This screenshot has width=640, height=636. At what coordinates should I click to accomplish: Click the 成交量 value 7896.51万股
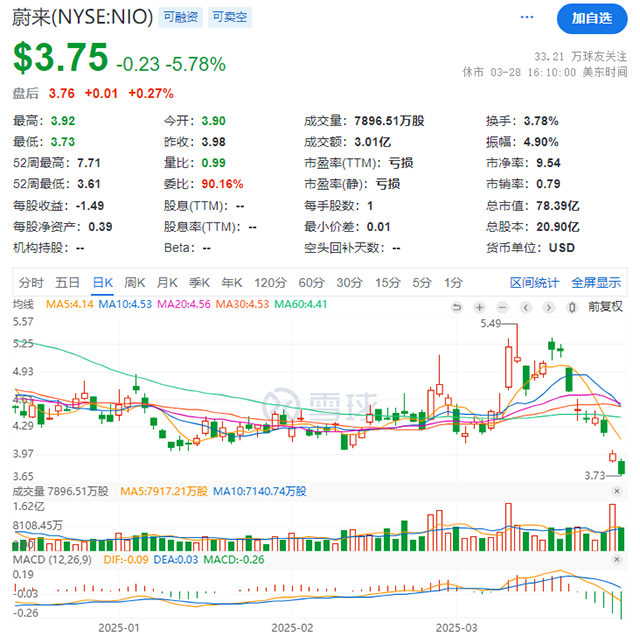(389, 121)
